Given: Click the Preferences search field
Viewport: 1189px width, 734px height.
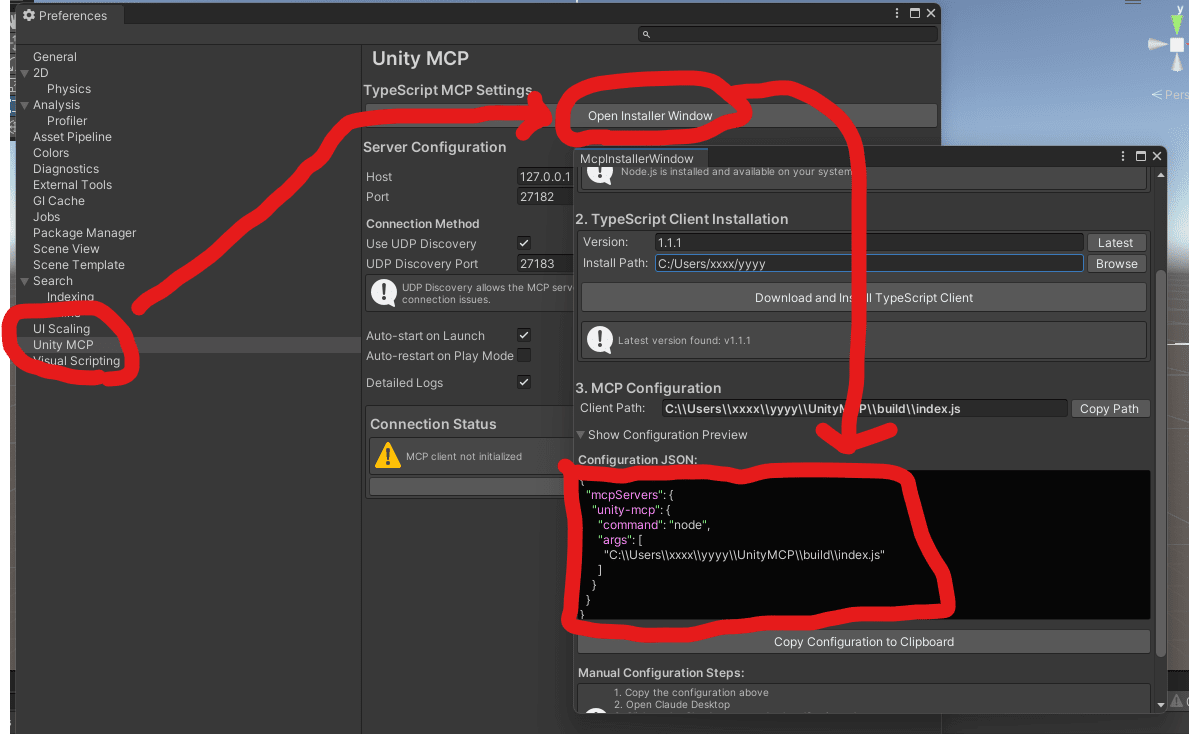Looking at the screenshot, I should click(x=789, y=34).
